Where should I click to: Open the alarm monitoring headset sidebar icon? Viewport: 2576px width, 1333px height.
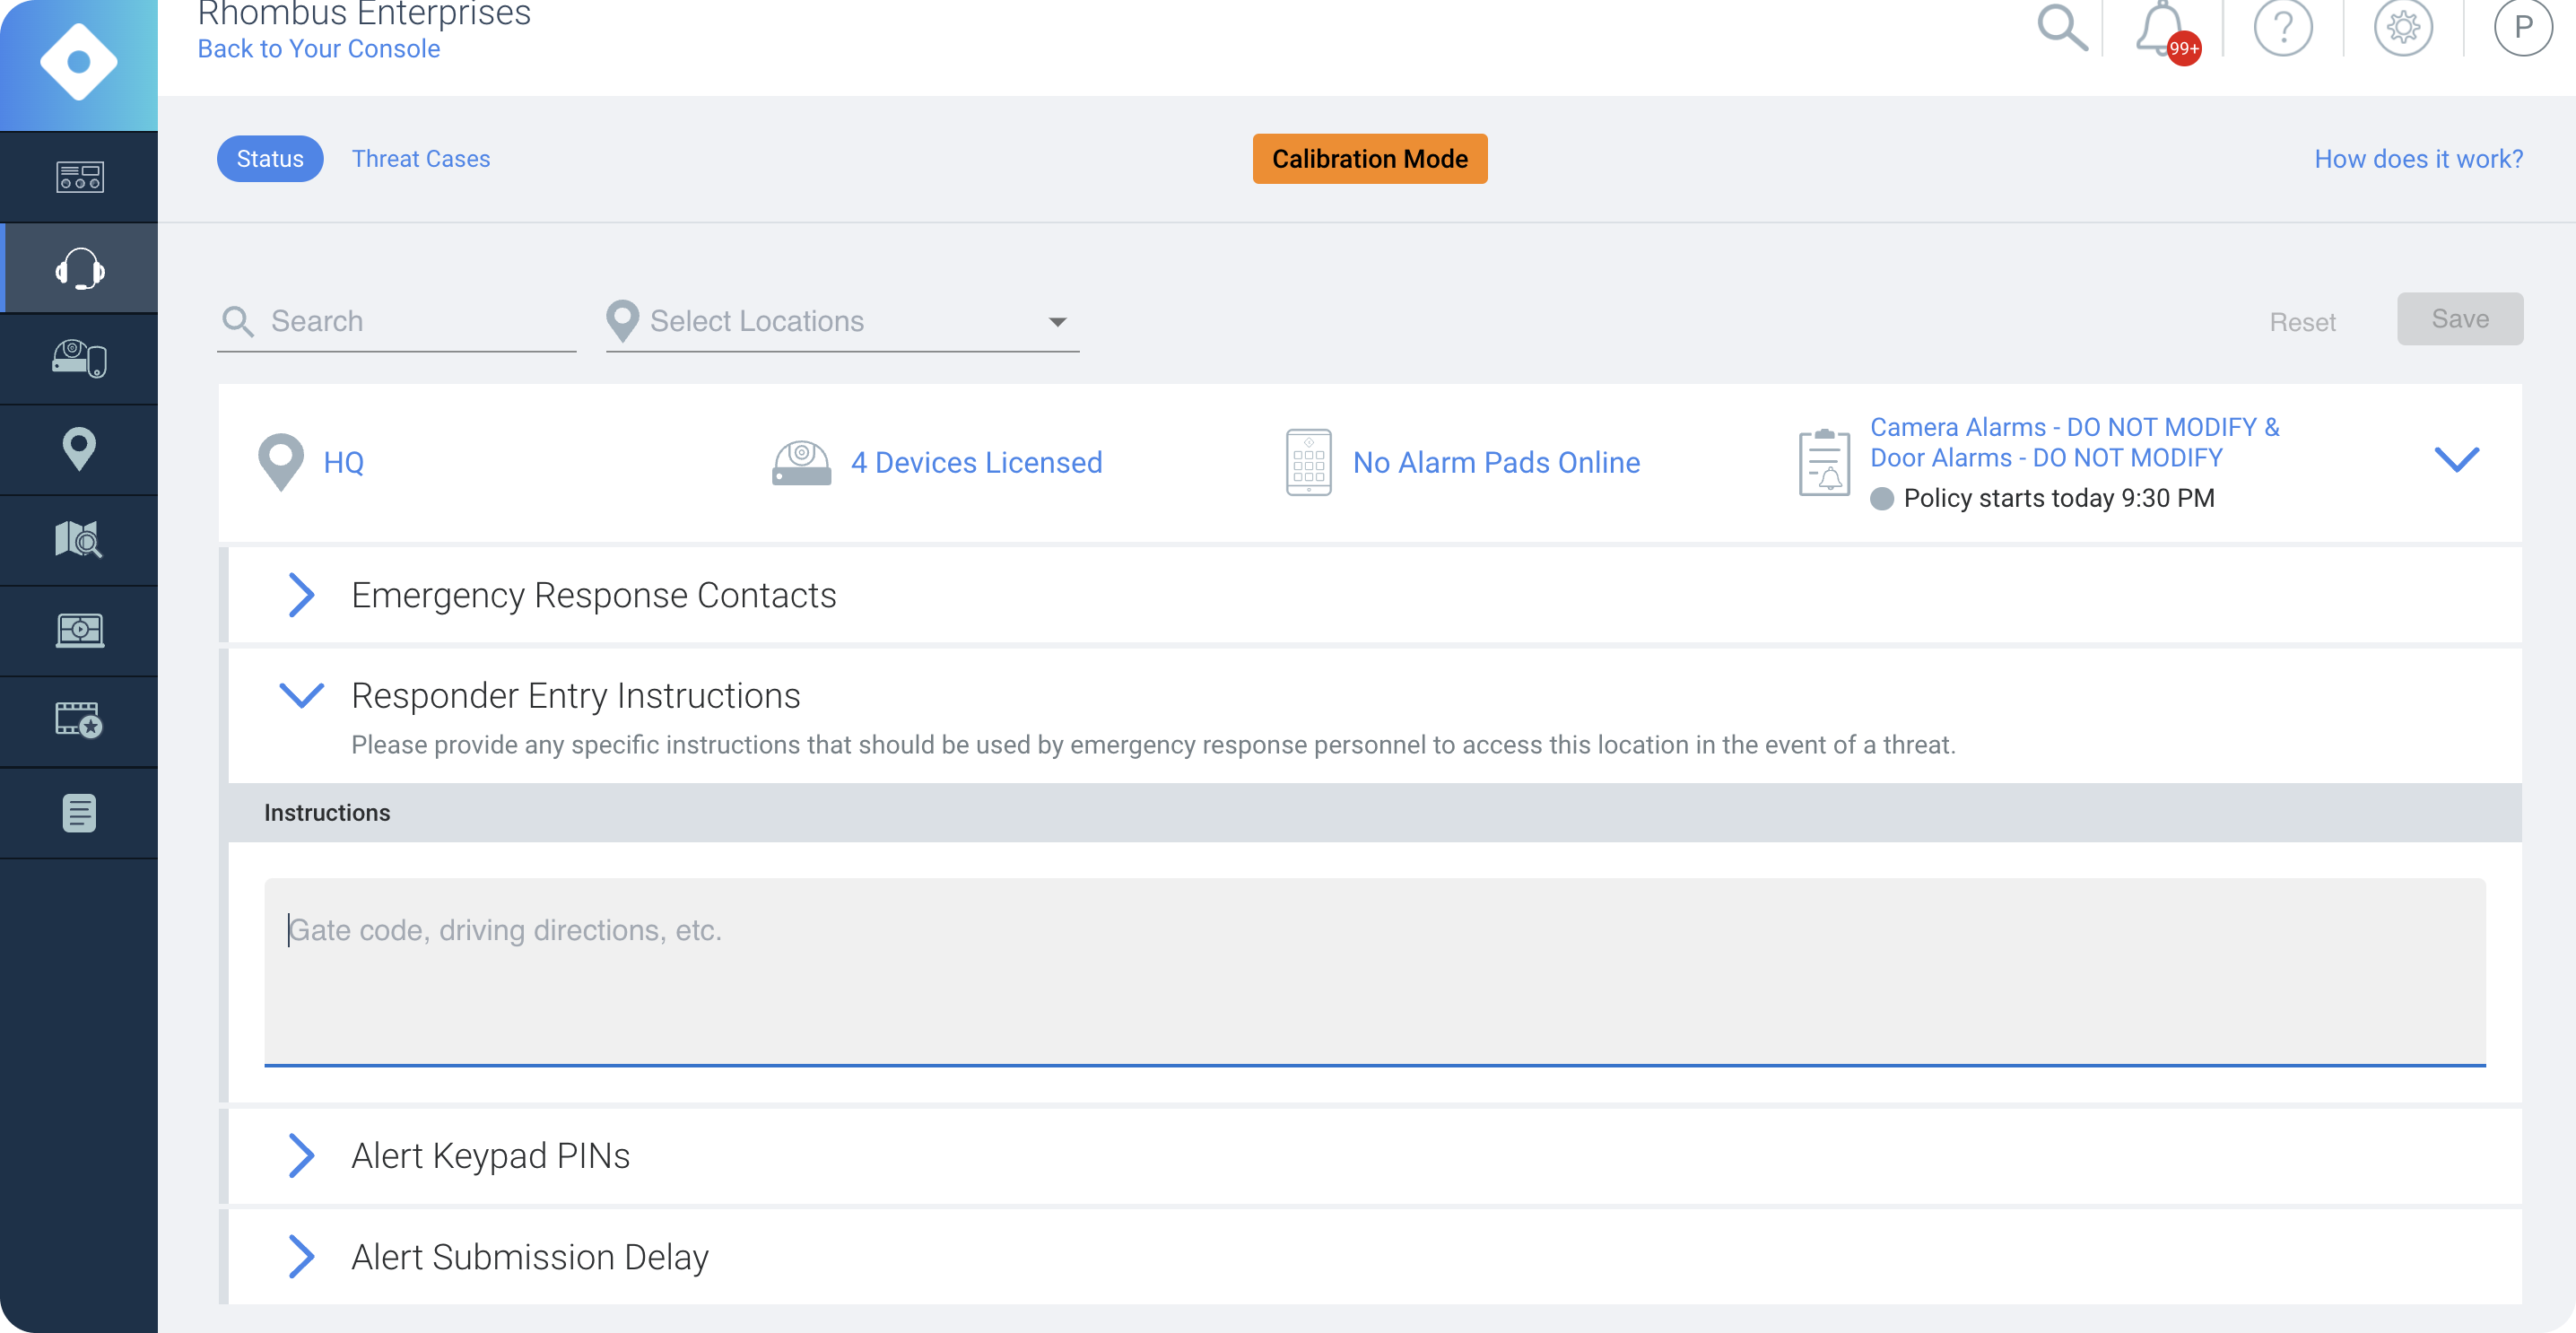[x=79, y=268]
